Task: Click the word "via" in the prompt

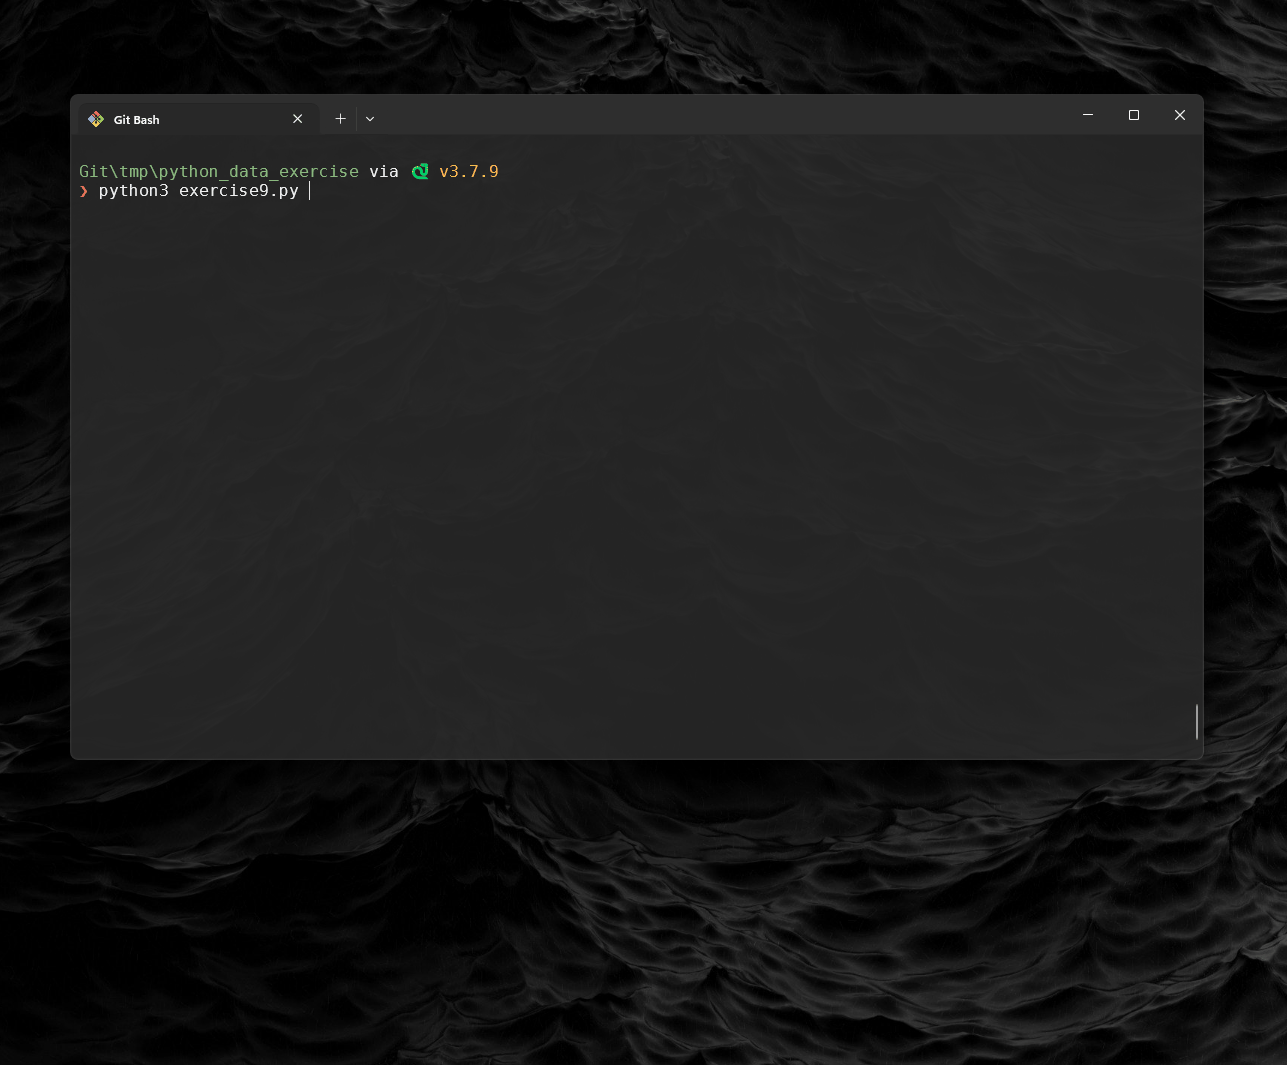Action: pos(384,172)
